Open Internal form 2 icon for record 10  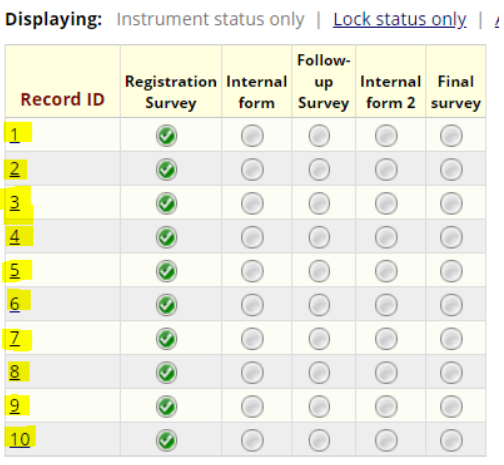386,440
